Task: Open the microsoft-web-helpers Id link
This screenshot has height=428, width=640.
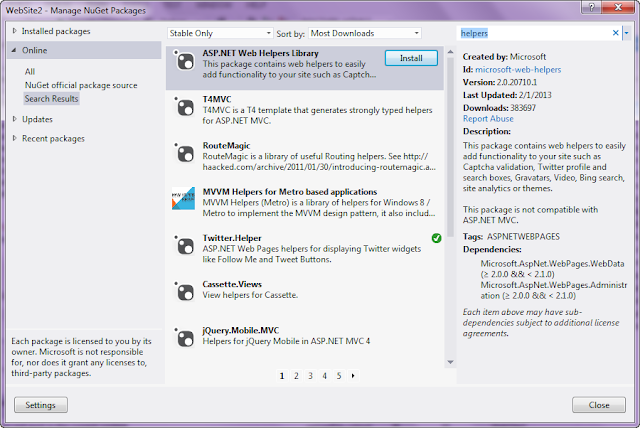Action: pyautogui.click(x=518, y=70)
